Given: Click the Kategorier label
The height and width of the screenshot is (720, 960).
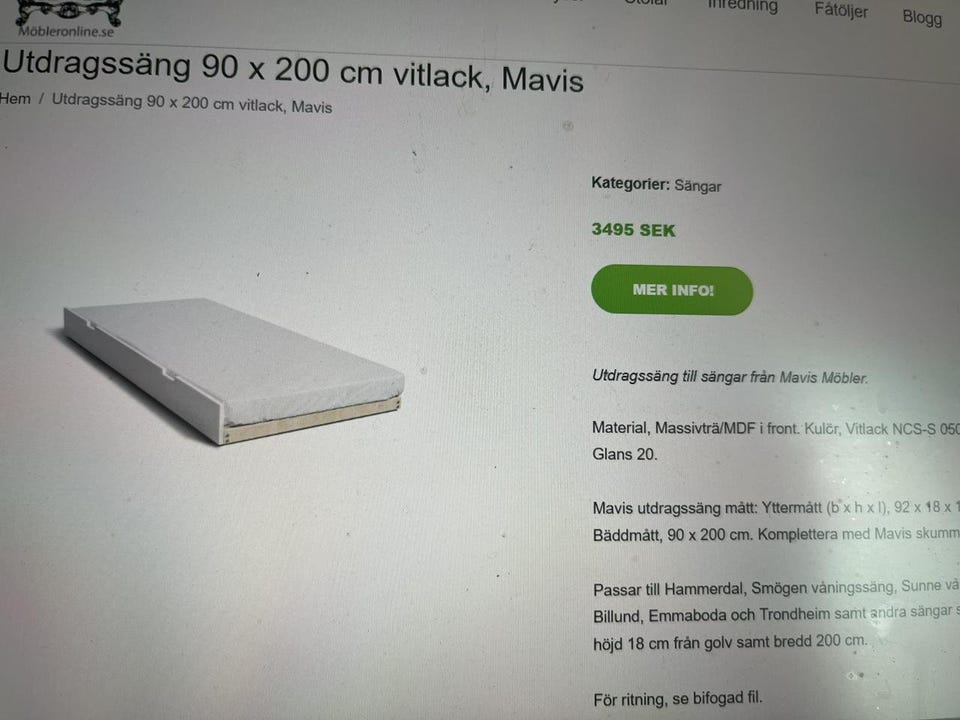Looking at the screenshot, I should (x=631, y=183).
